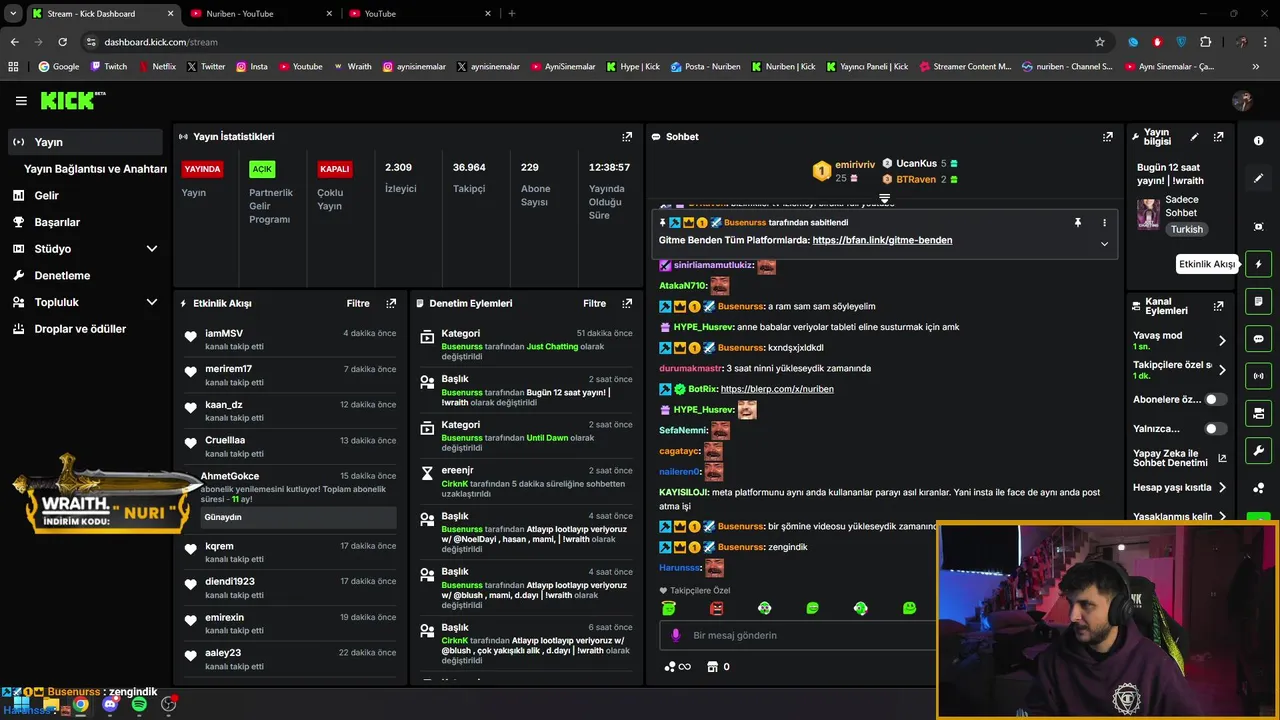The image size is (1280, 720).
Task: Open the profile avatar top right
Action: click(x=1242, y=101)
